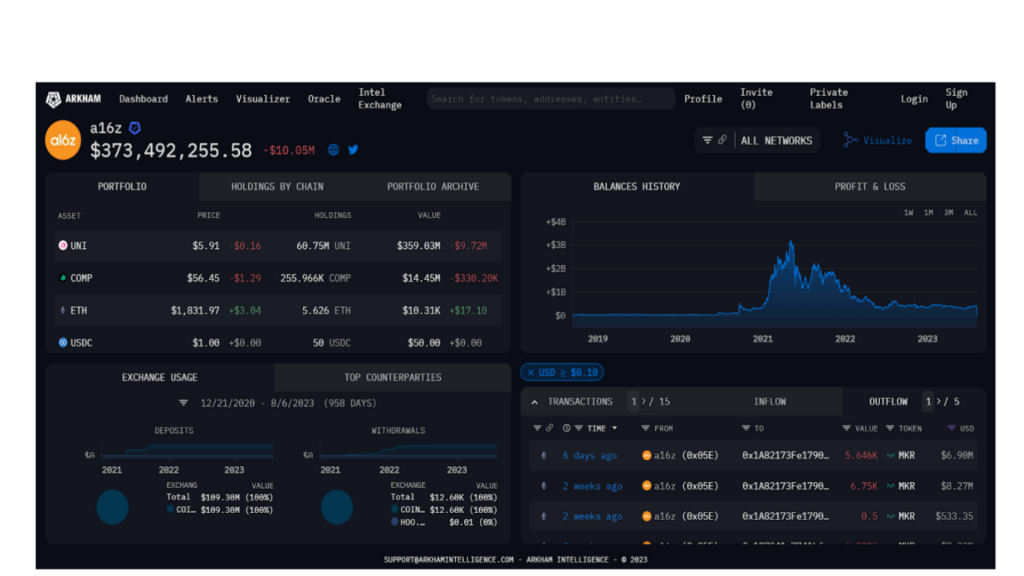Open the 6 days ago transaction link
1024x576 pixels.
589,455
